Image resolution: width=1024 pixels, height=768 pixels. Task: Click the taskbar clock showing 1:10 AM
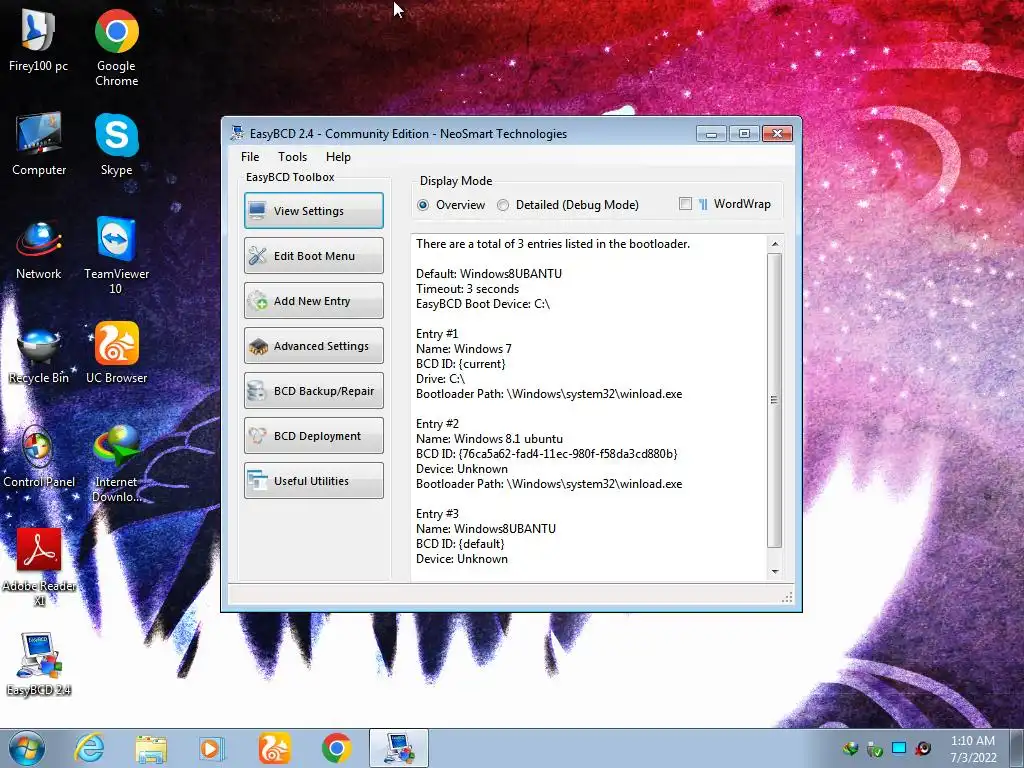pyautogui.click(x=973, y=749)
